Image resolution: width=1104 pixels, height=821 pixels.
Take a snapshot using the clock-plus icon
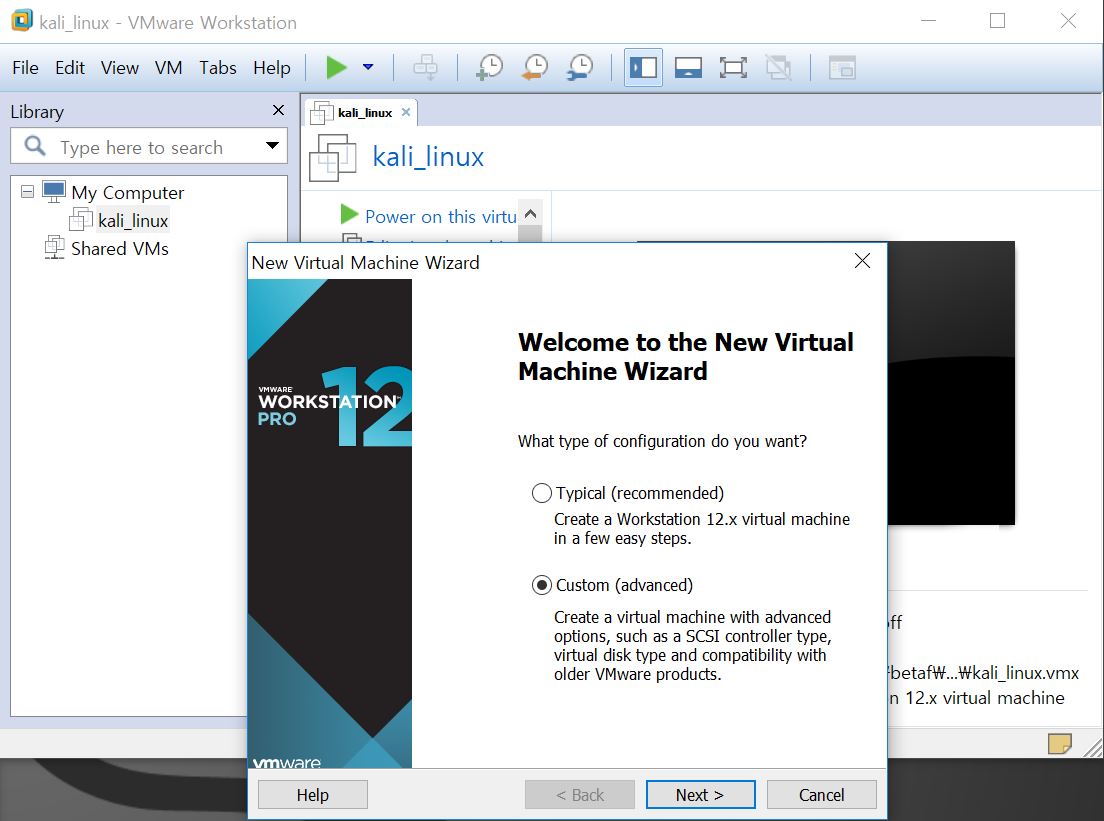click(489, 68)
